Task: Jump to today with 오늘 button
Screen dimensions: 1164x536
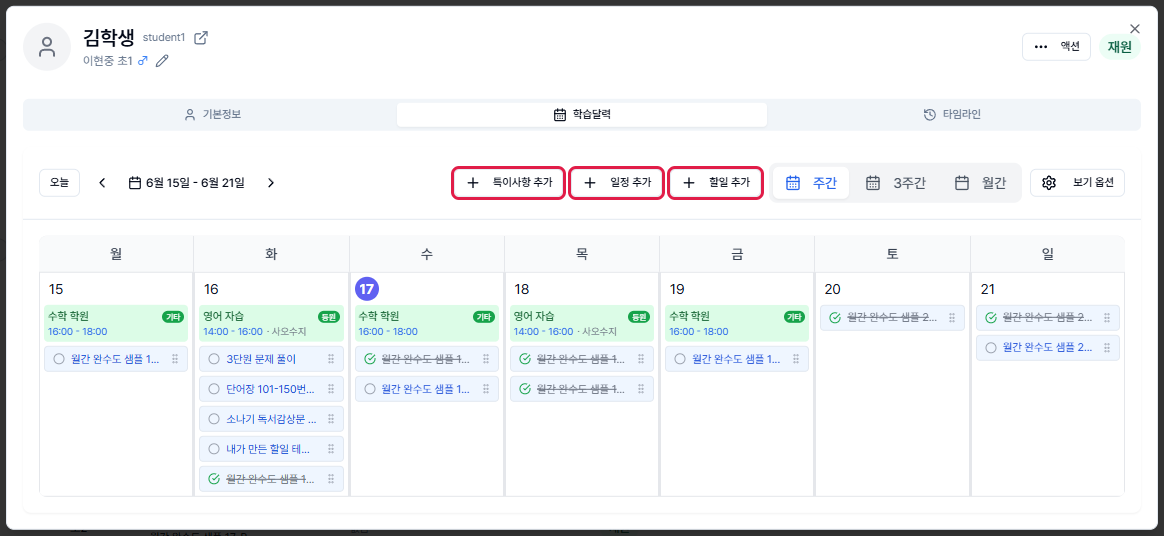Action: (x=59, y=183)
